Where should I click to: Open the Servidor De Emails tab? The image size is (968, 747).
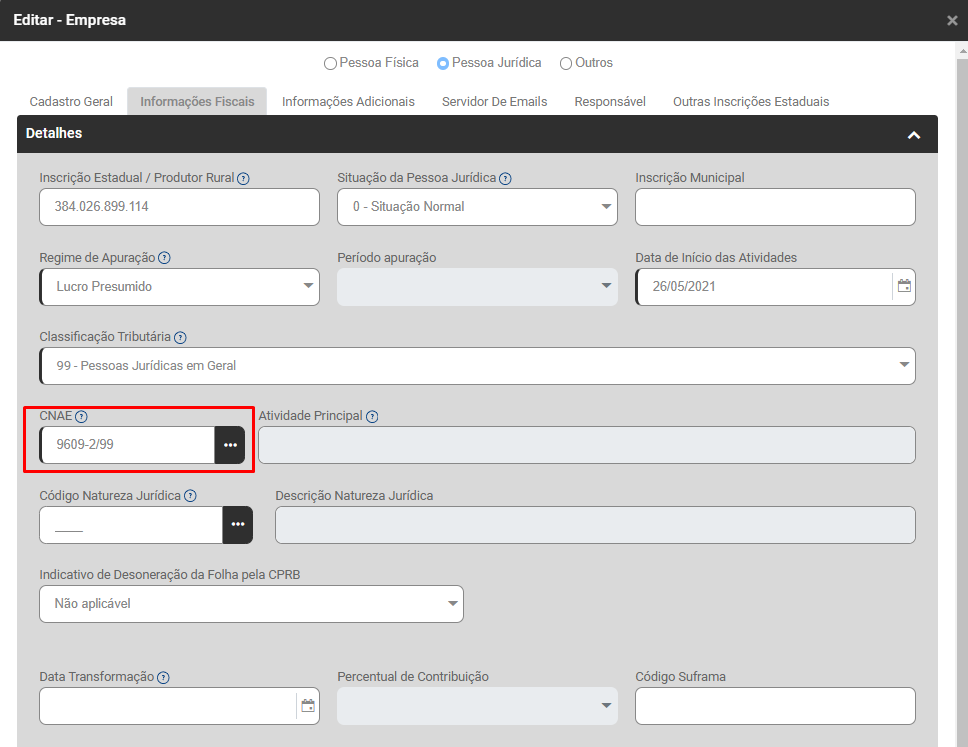(494, 101)
